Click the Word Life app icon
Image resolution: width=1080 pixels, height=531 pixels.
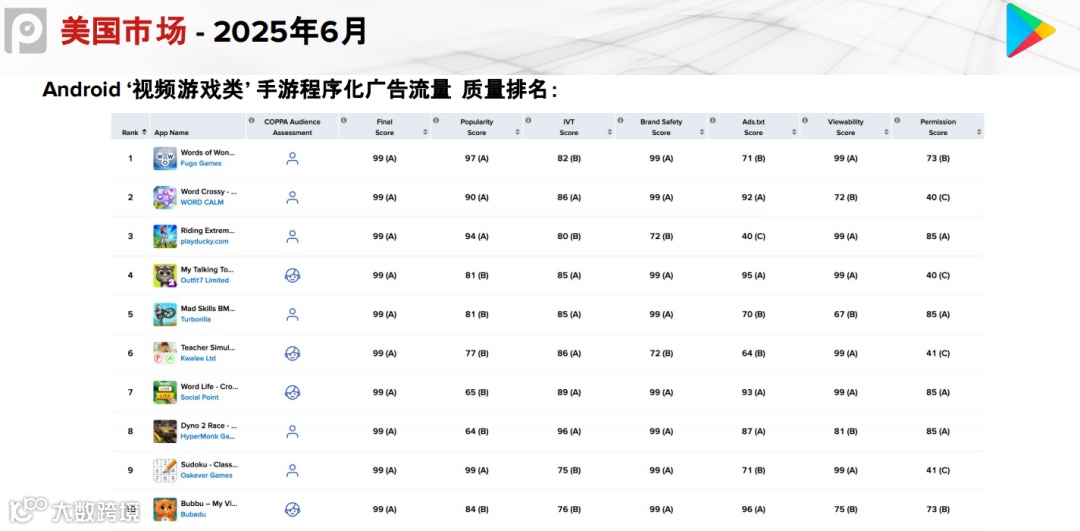(165, 393)
